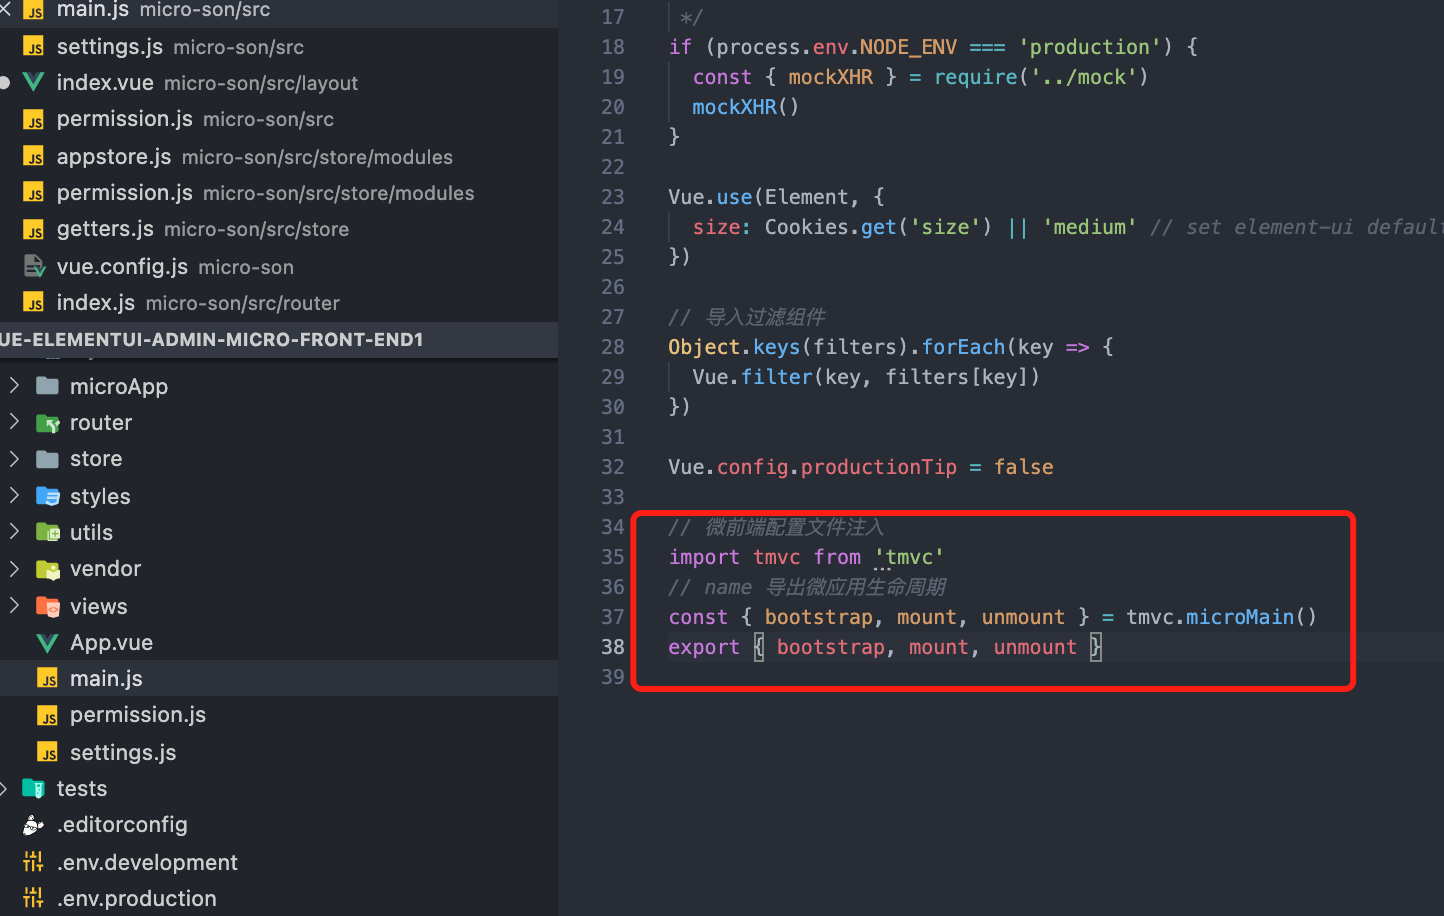
Task: Open appstore.js from store/modules
Action: (x=279, y=157)
